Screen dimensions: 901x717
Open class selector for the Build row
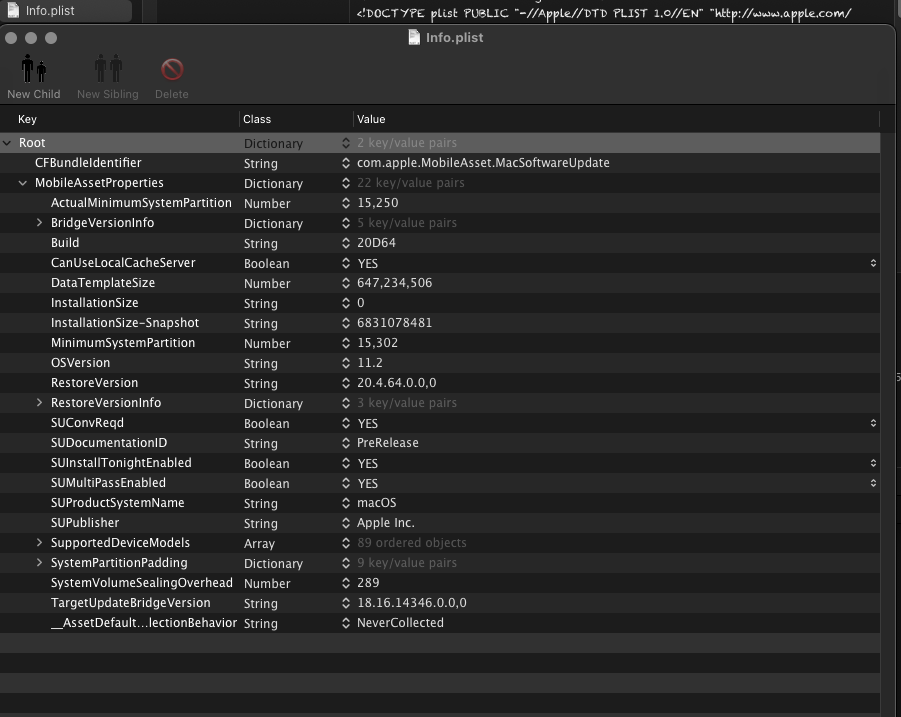click(x=345, y=242)
